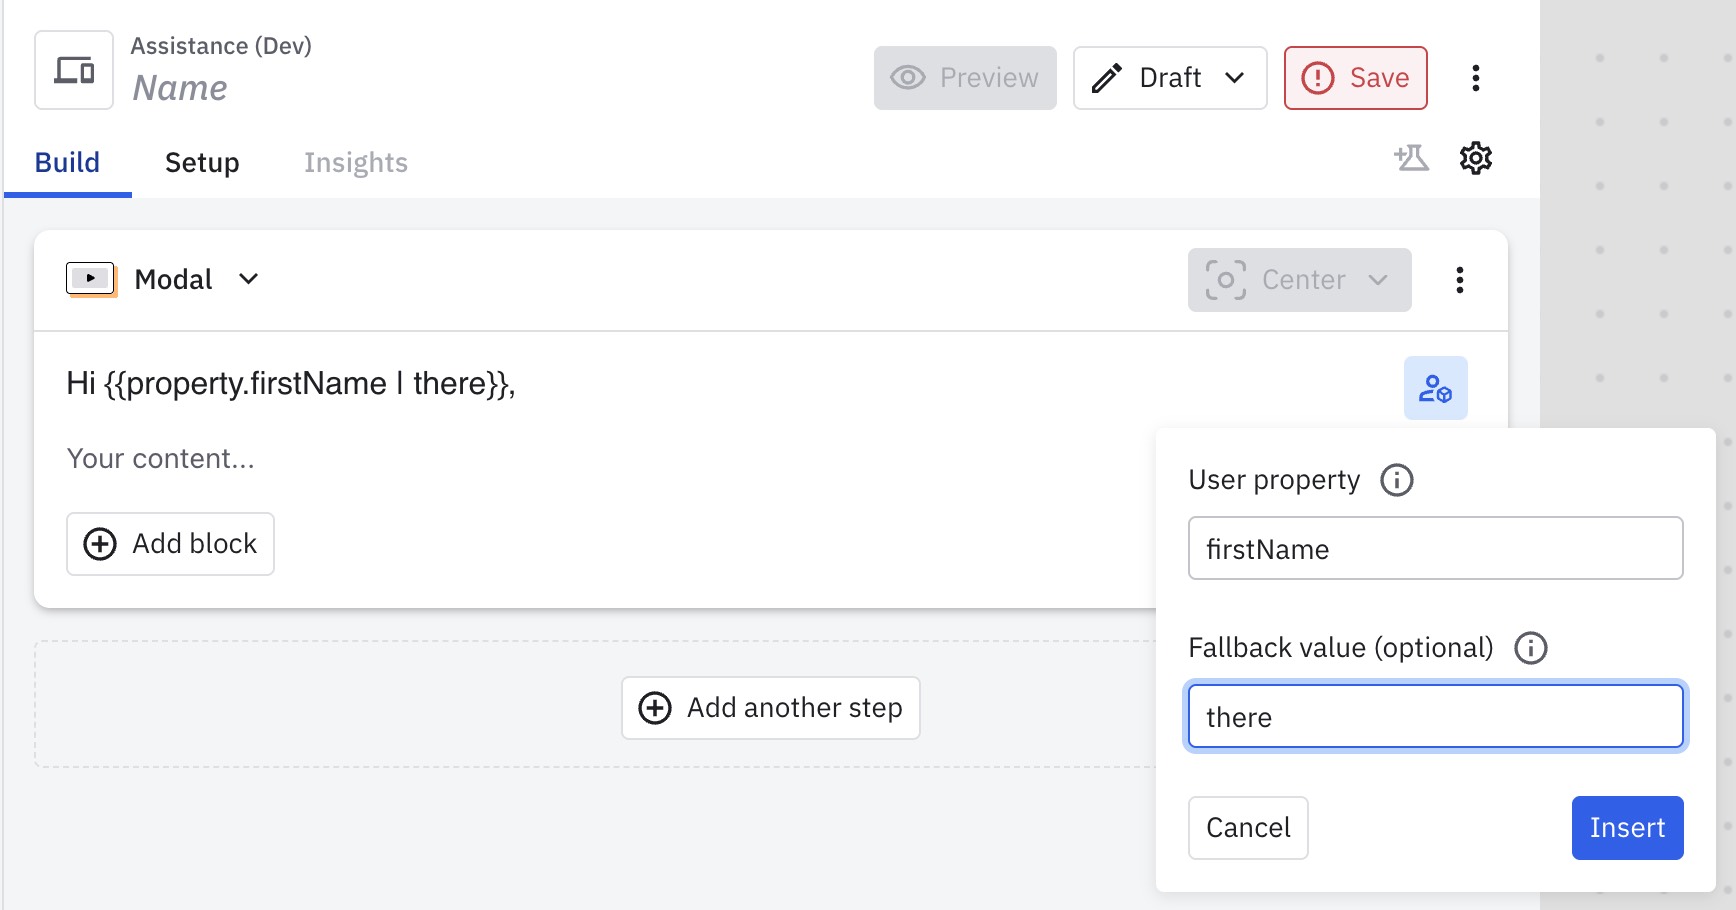Switch to the Setup tab

coord(202,162)
